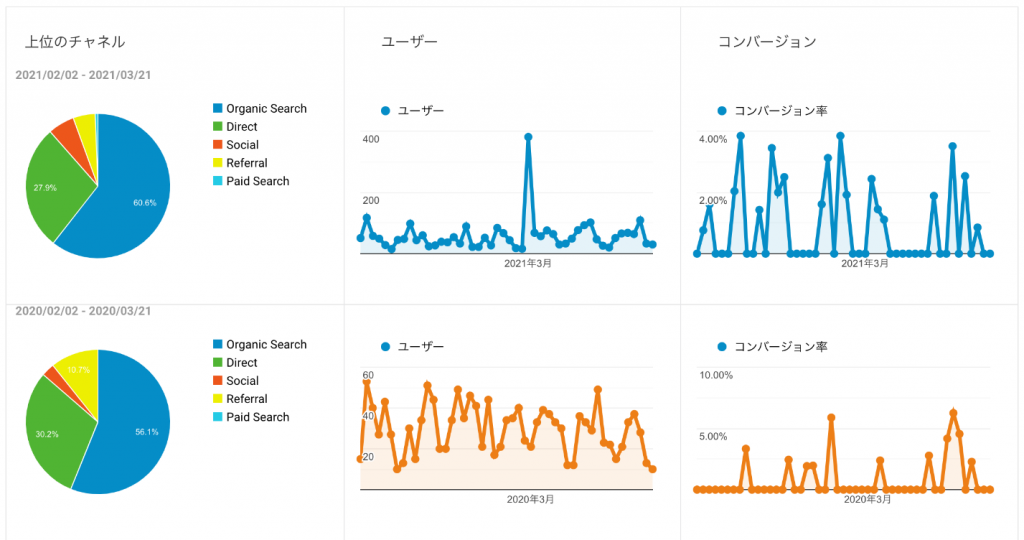Open the コンバージョン widget title
The image size is (1024, 540).
[767, 42]
